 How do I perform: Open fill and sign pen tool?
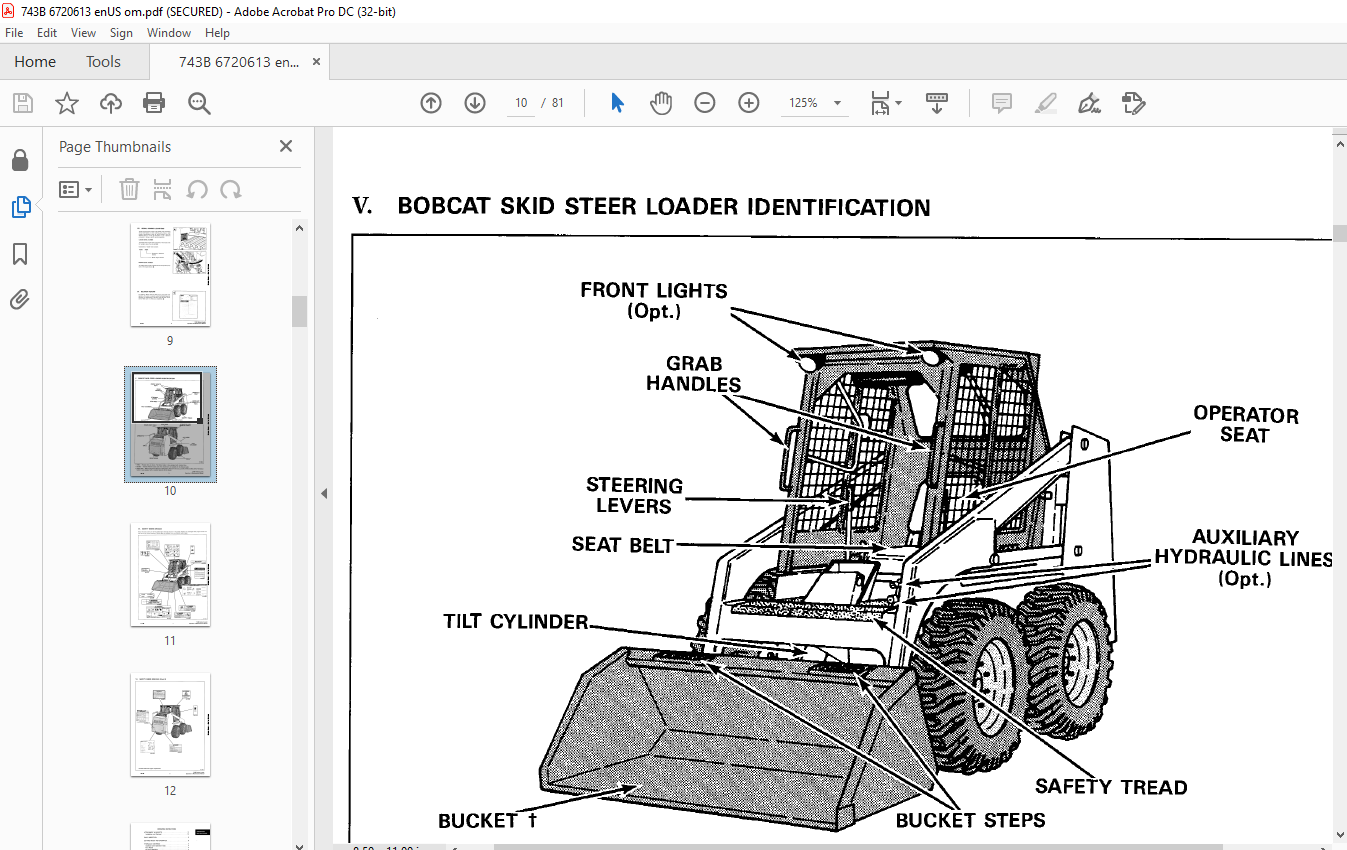coord(1089,103)
